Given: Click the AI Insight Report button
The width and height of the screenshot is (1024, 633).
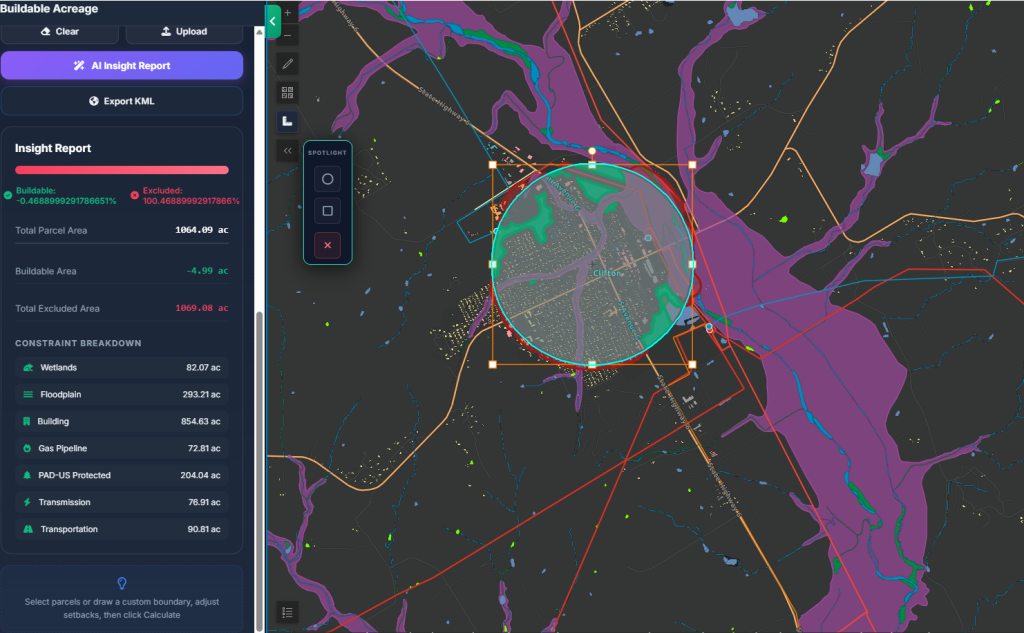Looking at the screenshot, I should tap(122, 65).
